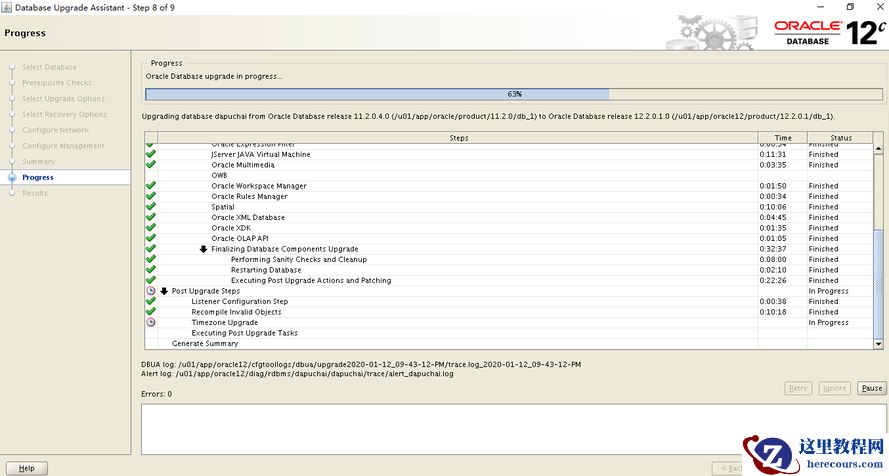Click the steps list scroll-down arrow
Image resolution: width=889 pixels, height=476 pixels.
coord(878,343)
